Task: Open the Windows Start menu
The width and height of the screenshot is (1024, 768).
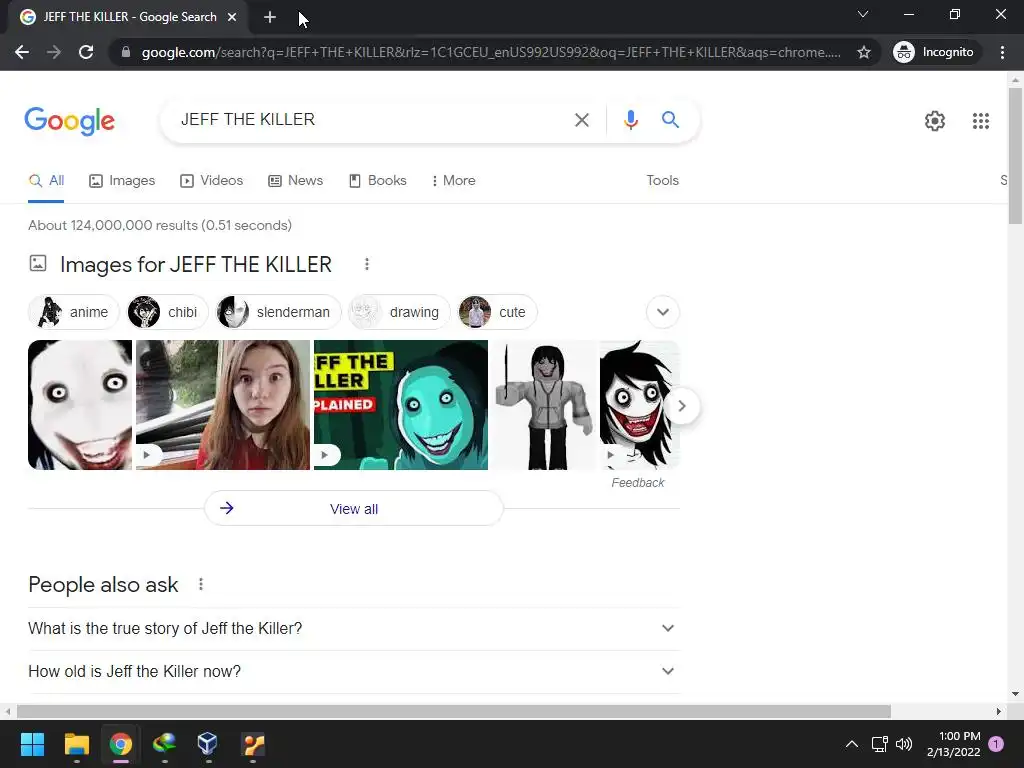Action: click(x=32, y=744)
